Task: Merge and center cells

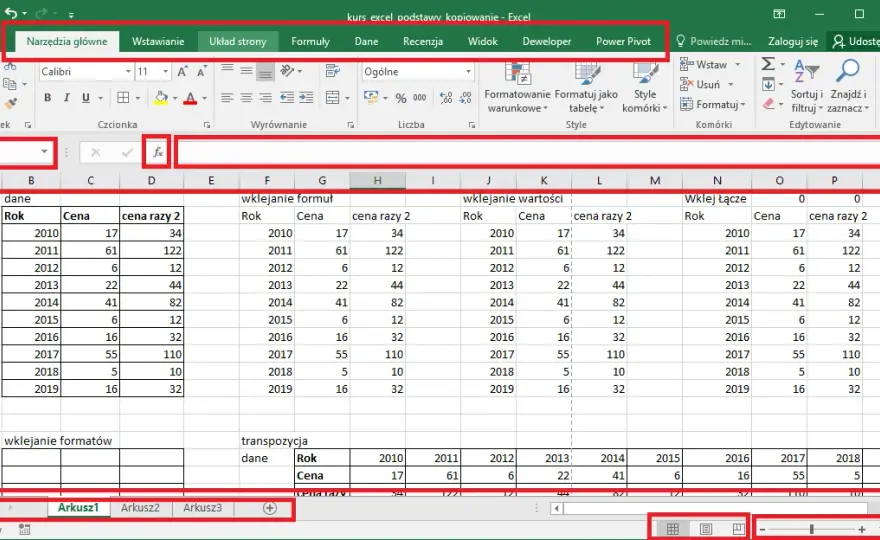Action: pos(333,98)
